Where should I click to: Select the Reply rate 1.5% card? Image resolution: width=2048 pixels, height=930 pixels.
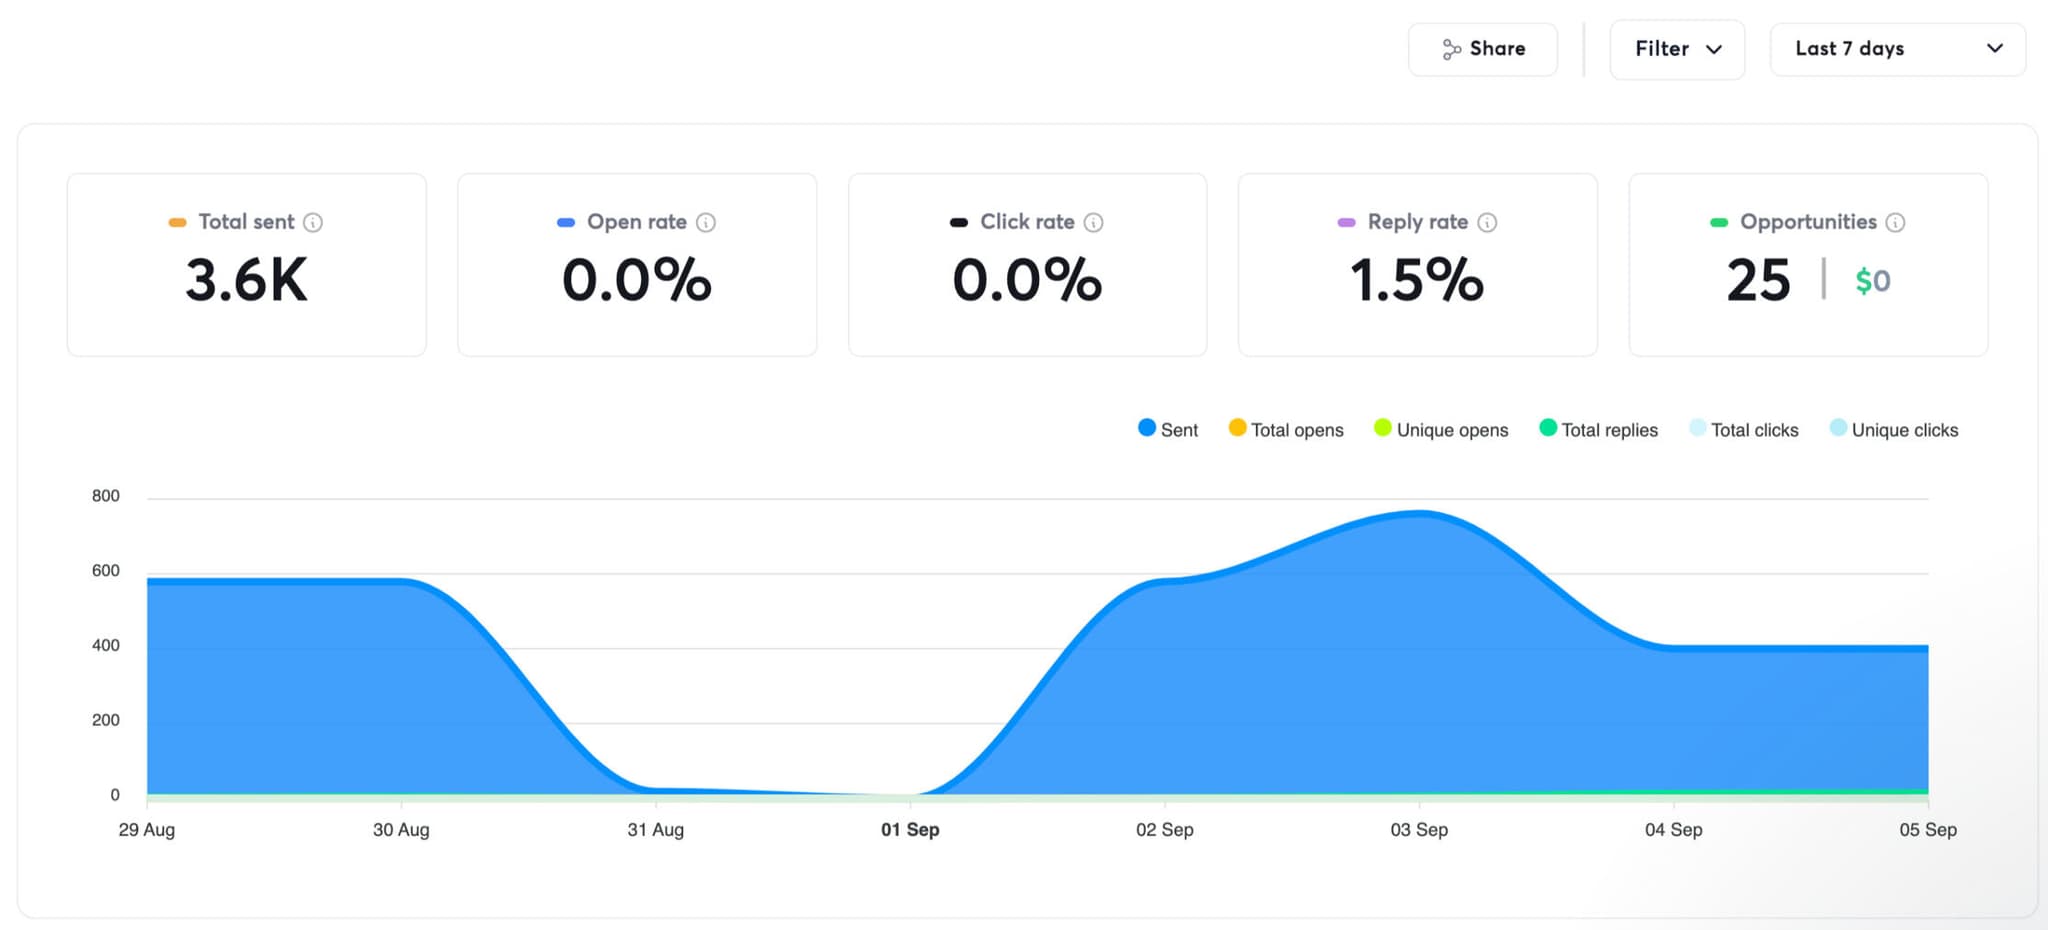tap(1417, 265)
